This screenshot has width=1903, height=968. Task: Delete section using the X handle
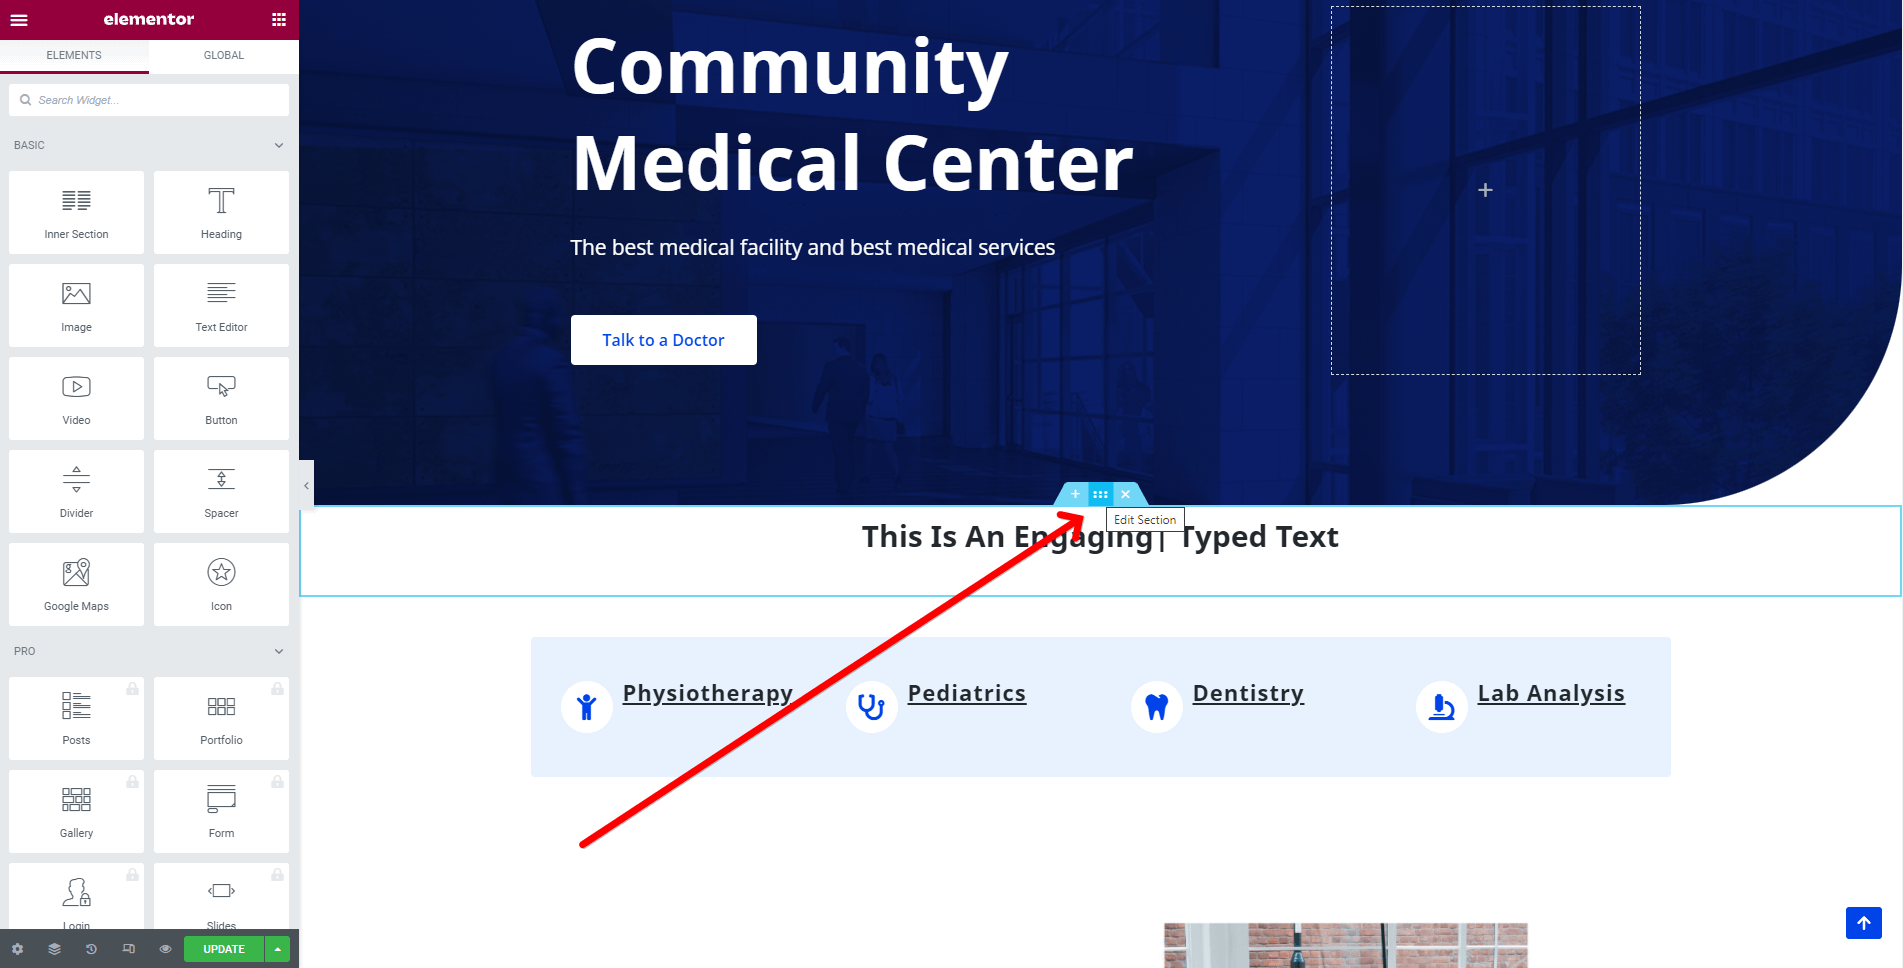click(x=1125, y=494)
